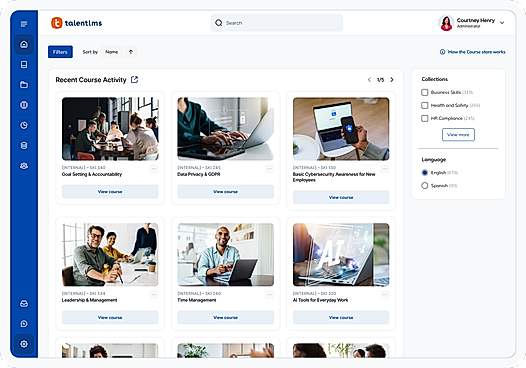
Task: Open Recent Course Activity external link icon
Action: pyautogui.click(x=135, y=80)
